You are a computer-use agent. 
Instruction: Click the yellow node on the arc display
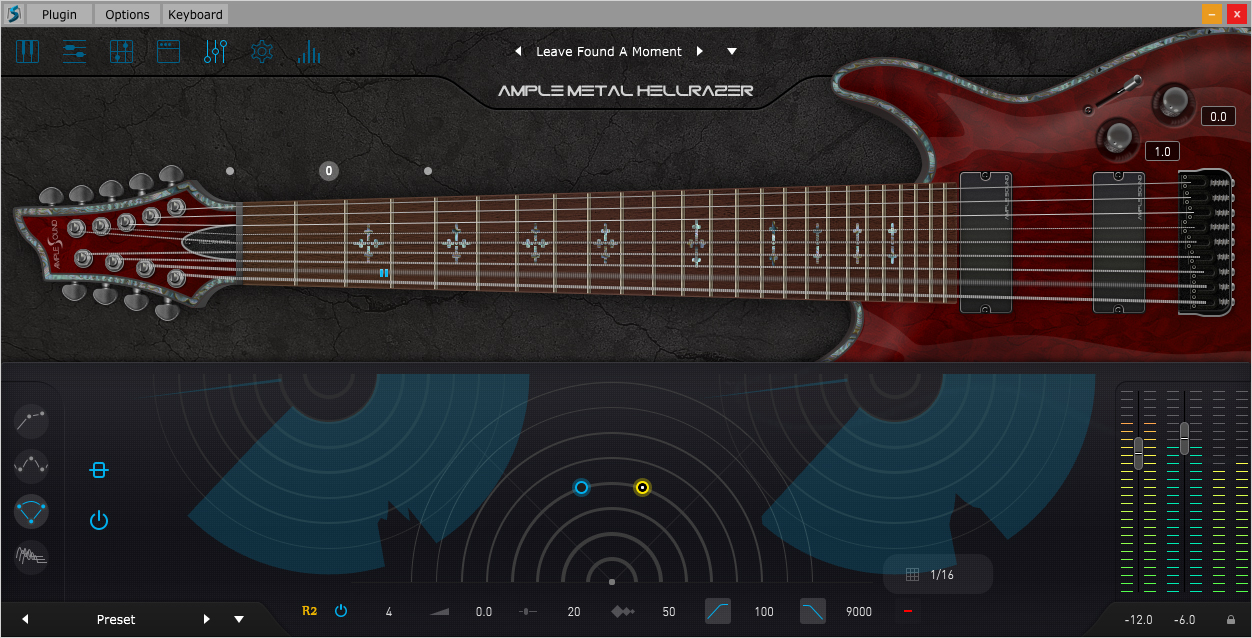click(642, 488)
